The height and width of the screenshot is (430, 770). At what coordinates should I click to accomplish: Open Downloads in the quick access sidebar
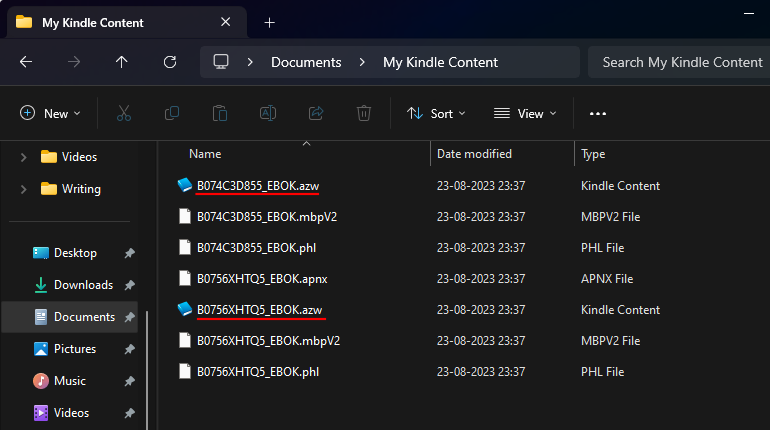pos(83,285)
